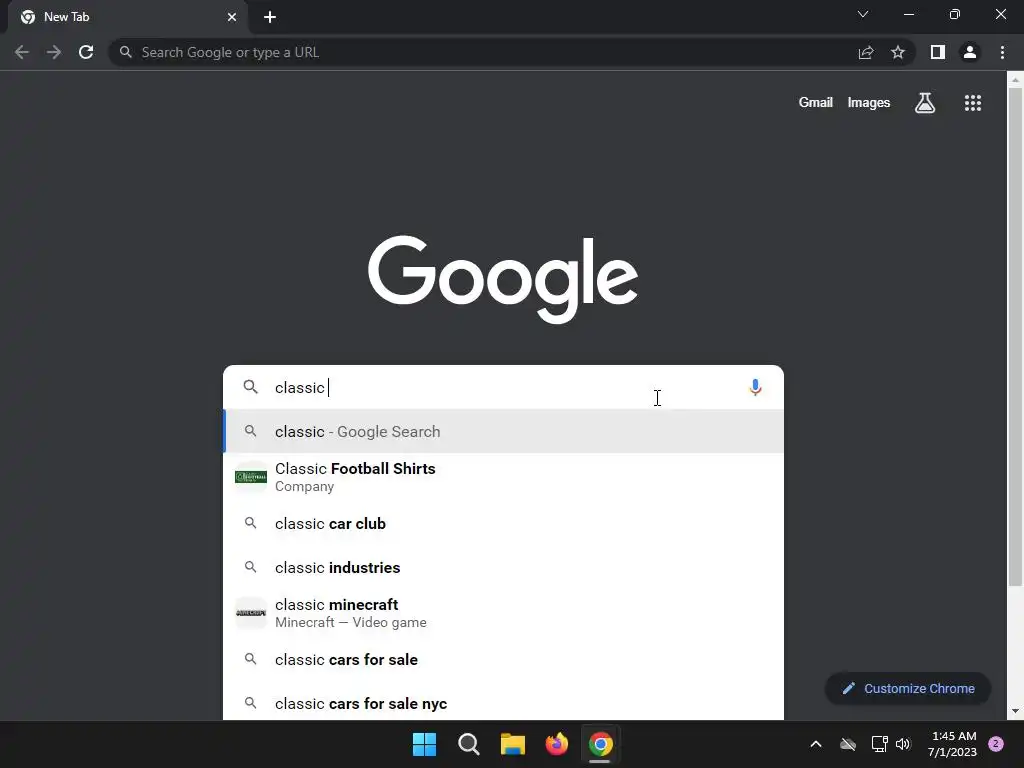Viewport: 1024px width, 768px height.
Task: Open a new tab with the plus button
Action: (270, 17)
